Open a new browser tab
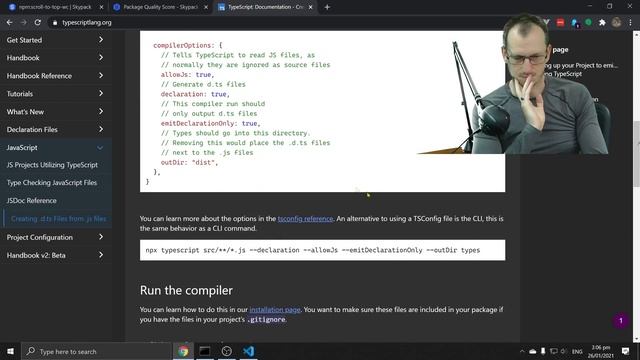 [x=327, y=7]
